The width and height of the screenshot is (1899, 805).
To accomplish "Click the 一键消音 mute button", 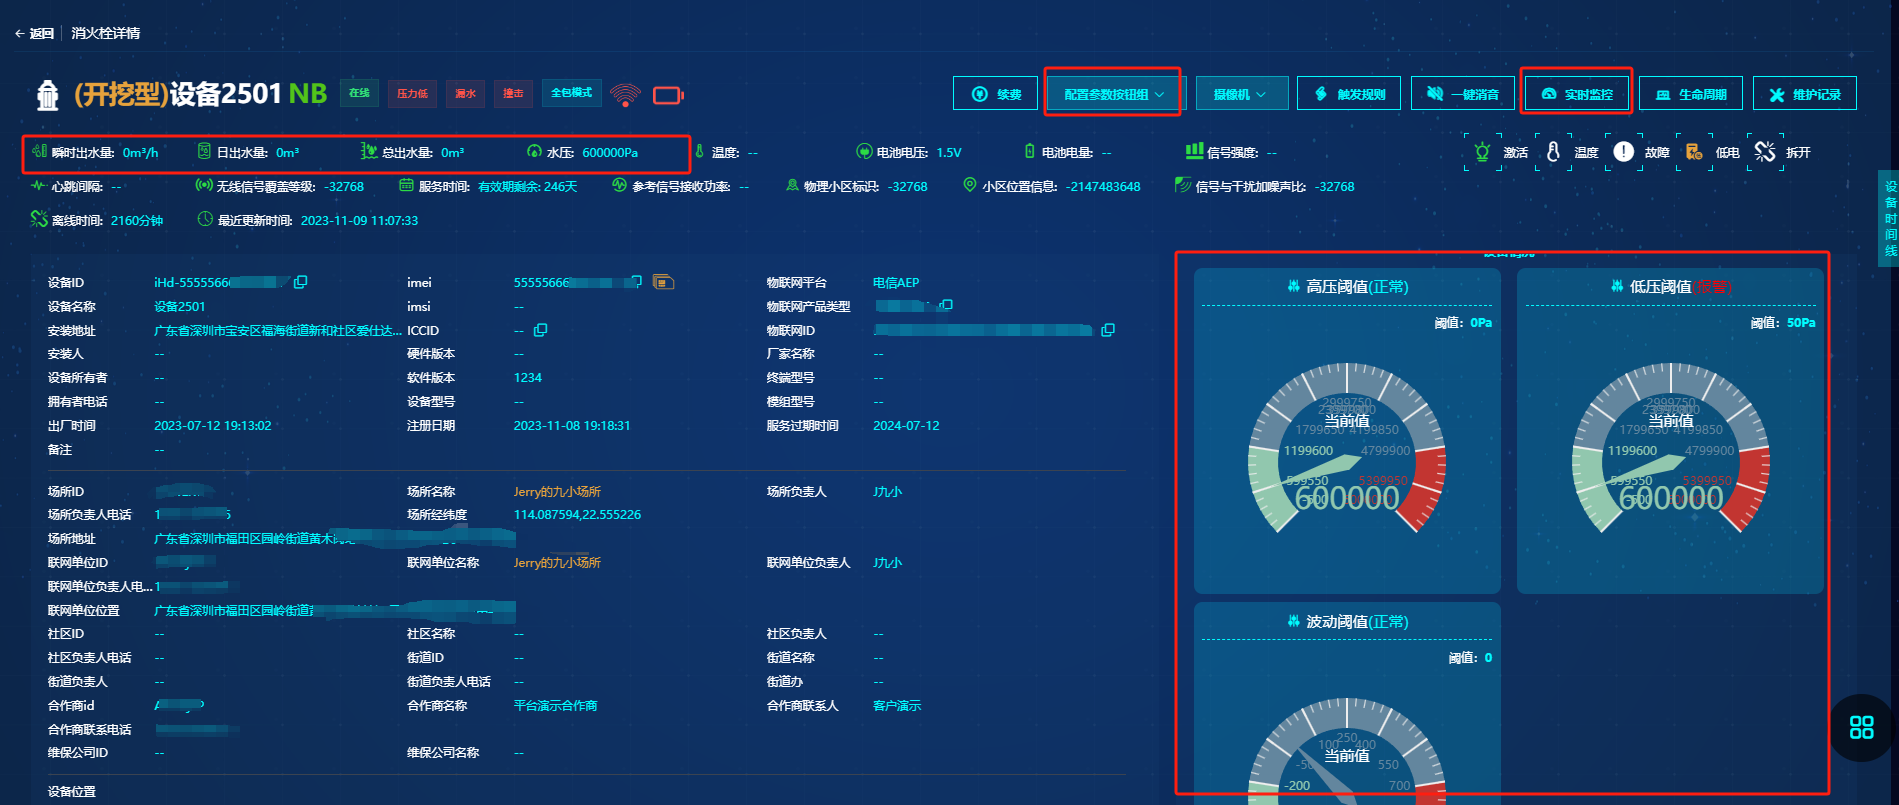I will pyautogui.click(x=1462, y=94).
